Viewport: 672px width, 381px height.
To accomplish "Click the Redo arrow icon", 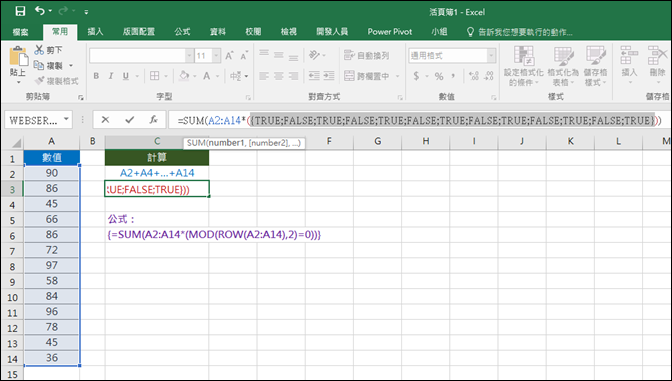I will (x=63, y=11).
